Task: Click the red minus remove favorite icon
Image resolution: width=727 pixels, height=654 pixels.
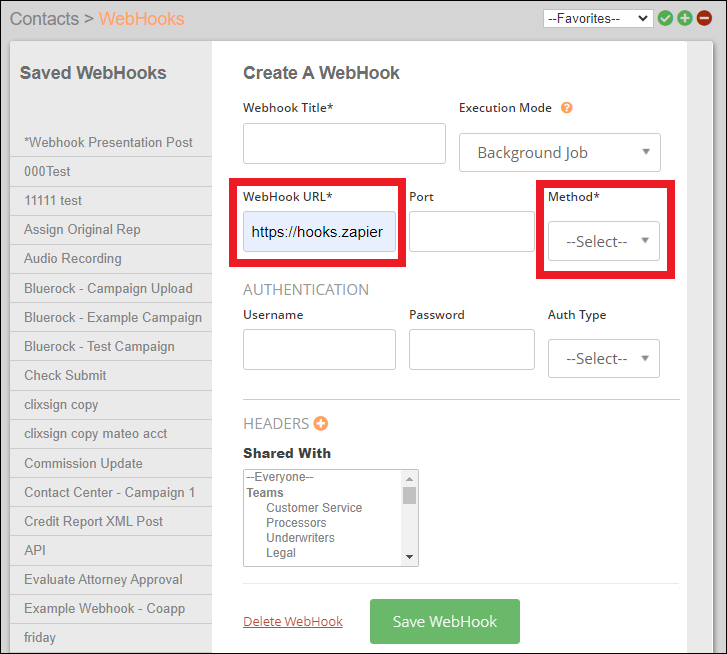Action: 704,19
